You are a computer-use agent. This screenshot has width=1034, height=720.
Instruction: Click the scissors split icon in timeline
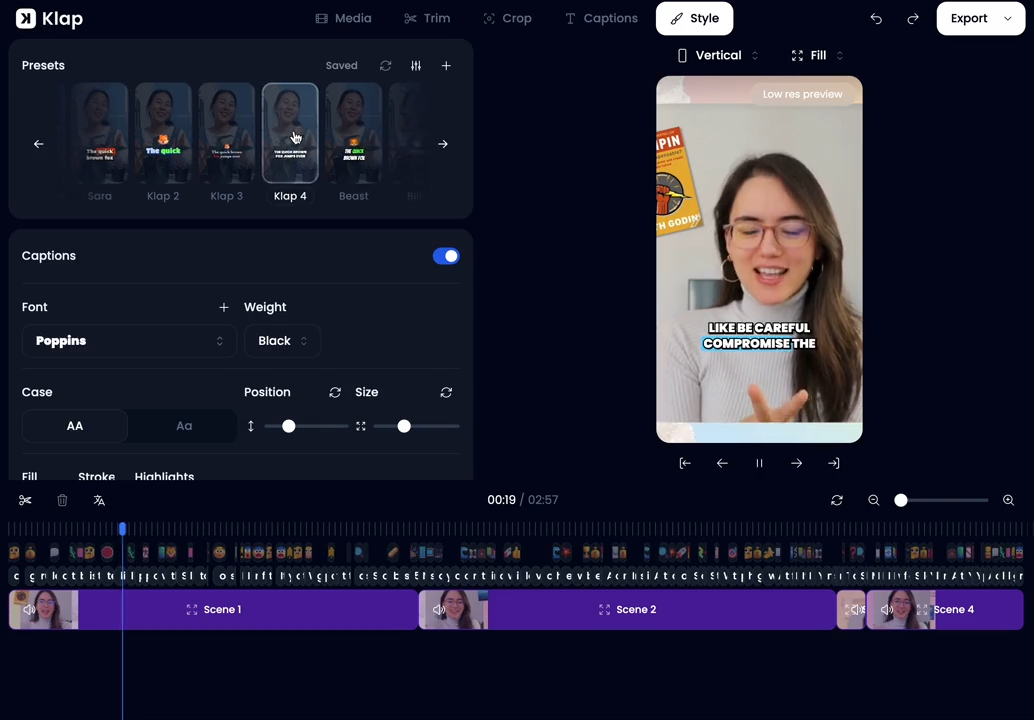[x=25, y=500]
